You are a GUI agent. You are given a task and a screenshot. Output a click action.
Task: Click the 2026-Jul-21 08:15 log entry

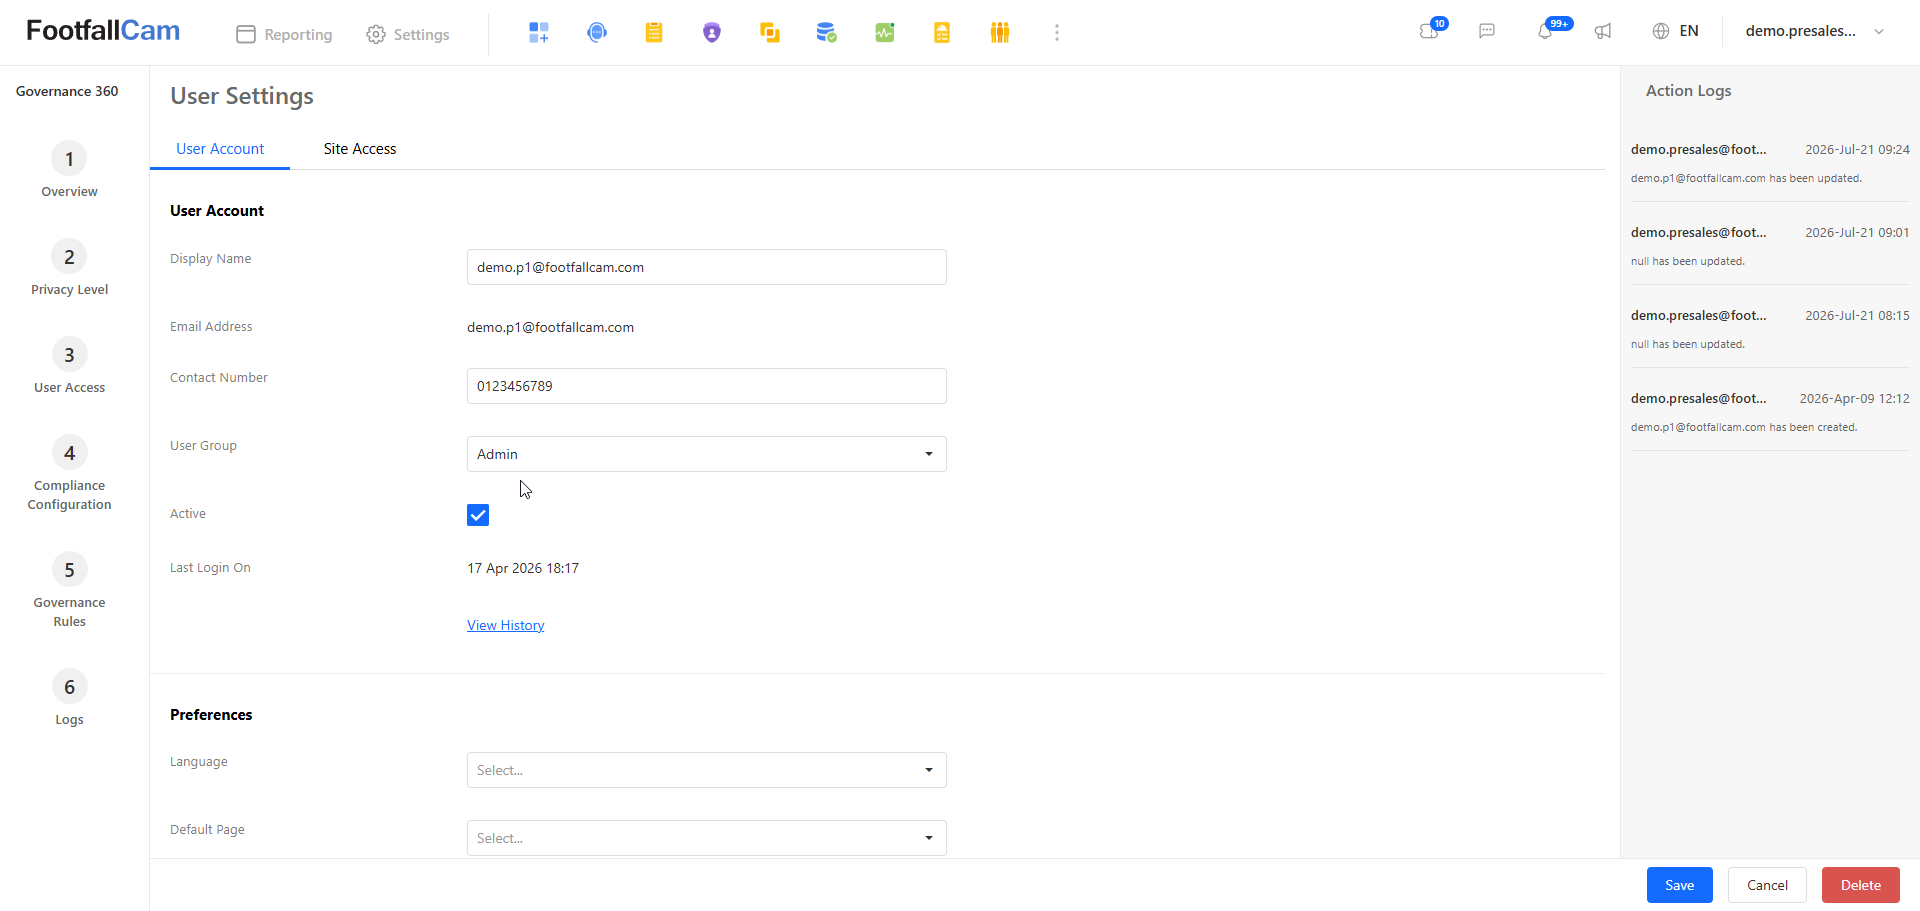click(1770, 329)
